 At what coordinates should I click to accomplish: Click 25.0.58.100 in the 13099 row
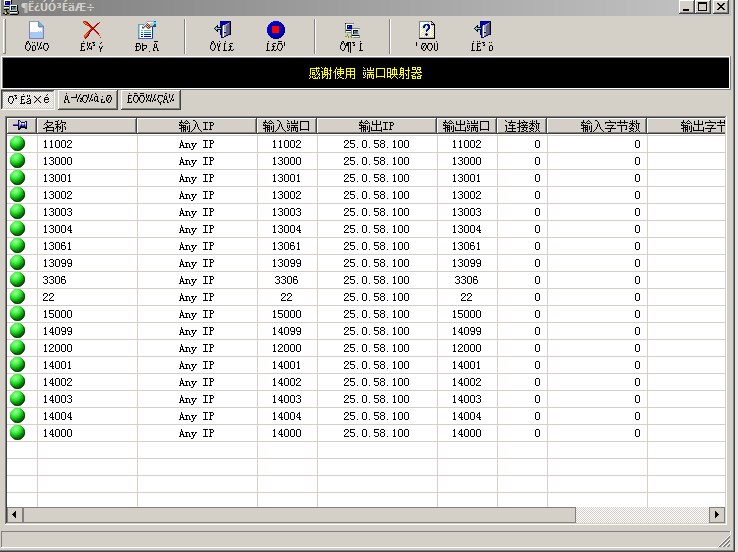point(376,263)
